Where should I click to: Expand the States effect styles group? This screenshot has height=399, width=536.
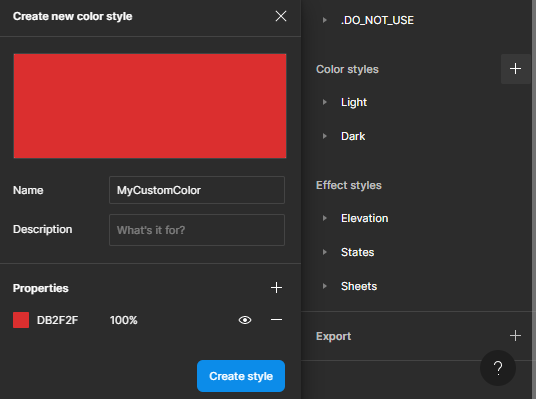324,252
